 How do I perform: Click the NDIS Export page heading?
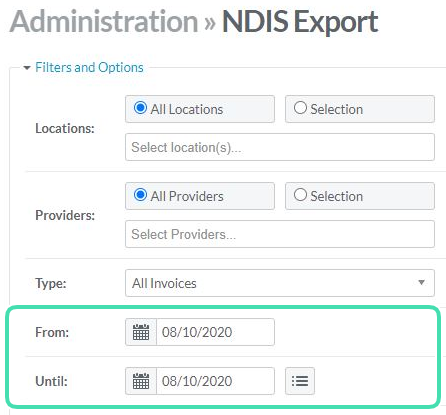pos(300,22)
